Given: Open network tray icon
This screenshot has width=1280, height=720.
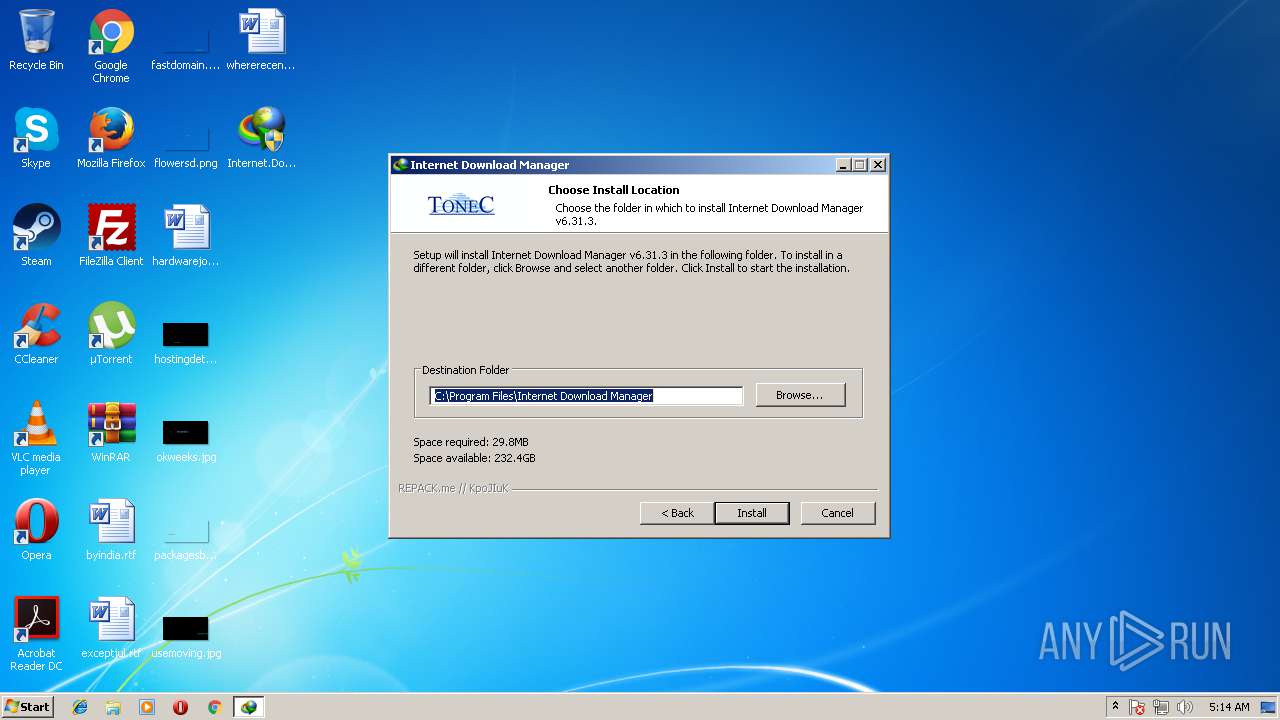Looking at the screenshot, I should [x=1161, y=707].
